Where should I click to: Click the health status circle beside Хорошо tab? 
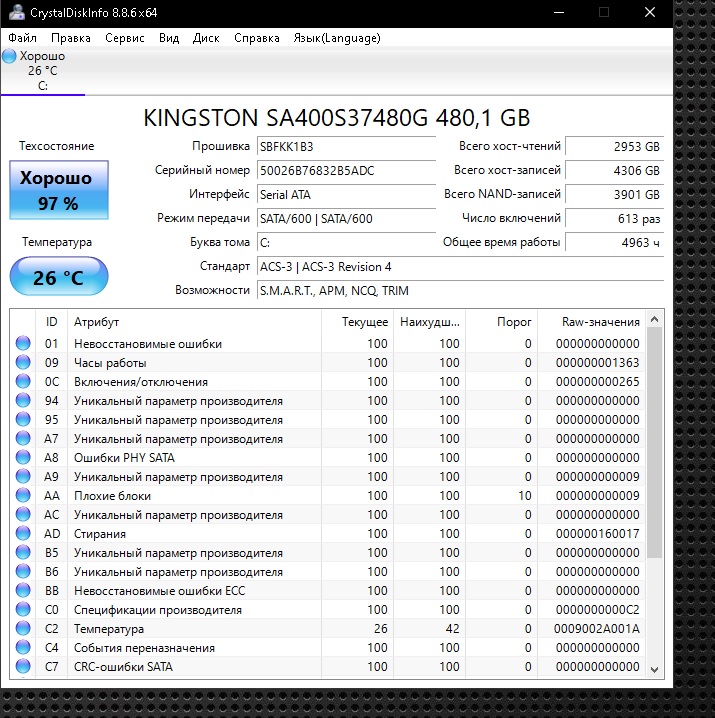tap(9, 56)
